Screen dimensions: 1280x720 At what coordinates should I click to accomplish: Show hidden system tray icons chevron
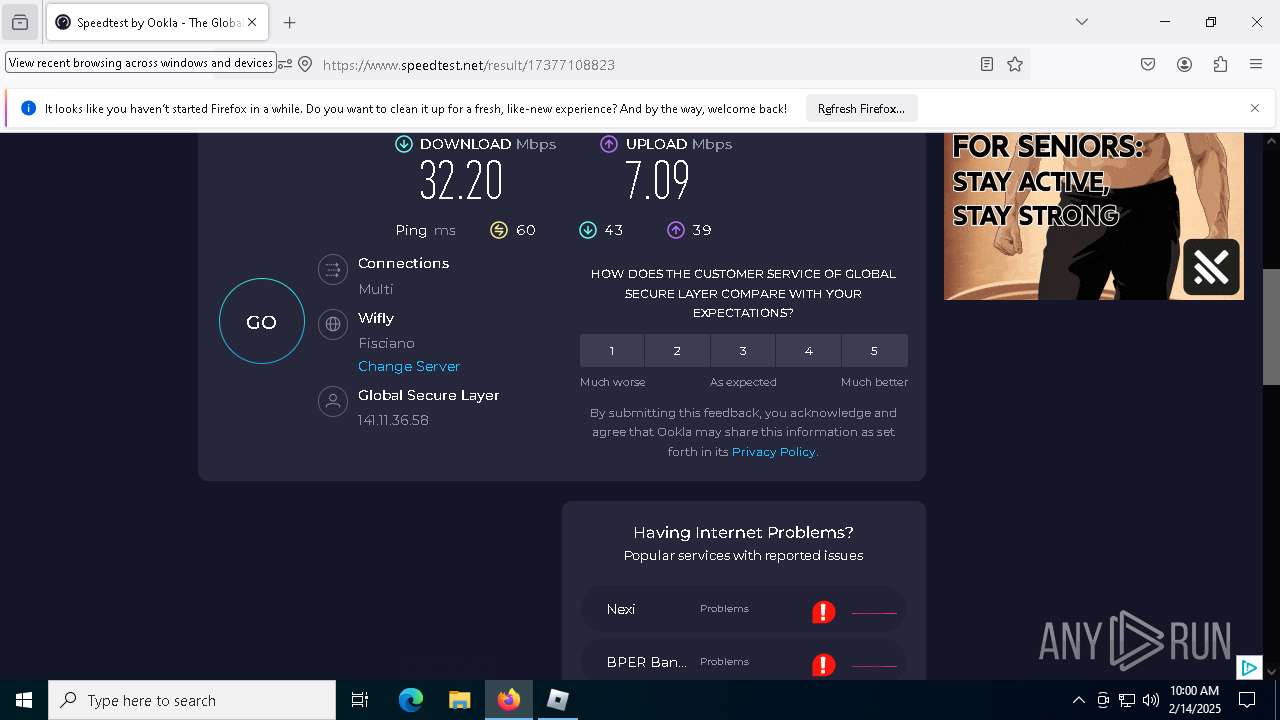(x=1078, y=700)
